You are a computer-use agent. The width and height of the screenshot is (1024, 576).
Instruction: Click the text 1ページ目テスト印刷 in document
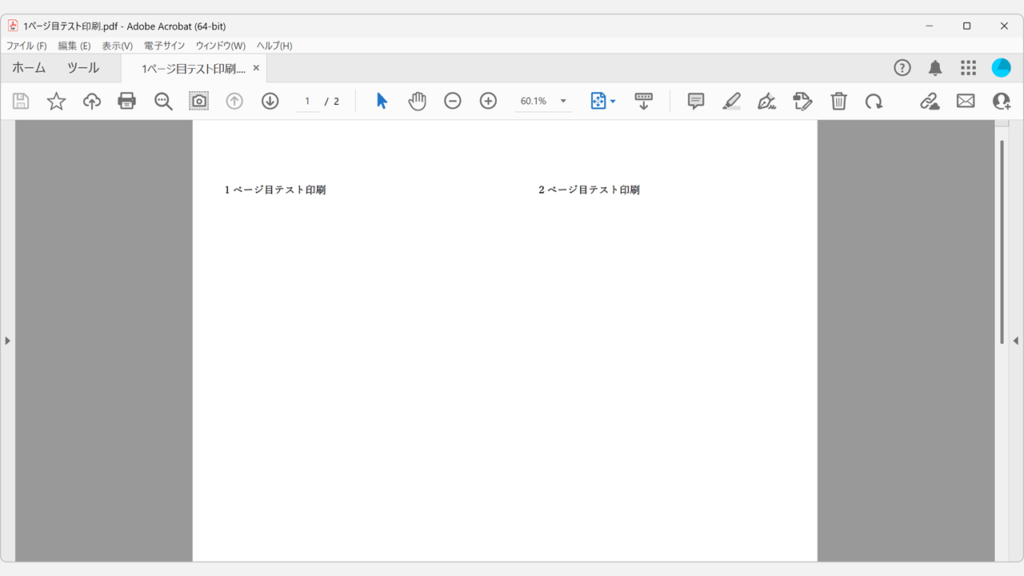(275, 190)
